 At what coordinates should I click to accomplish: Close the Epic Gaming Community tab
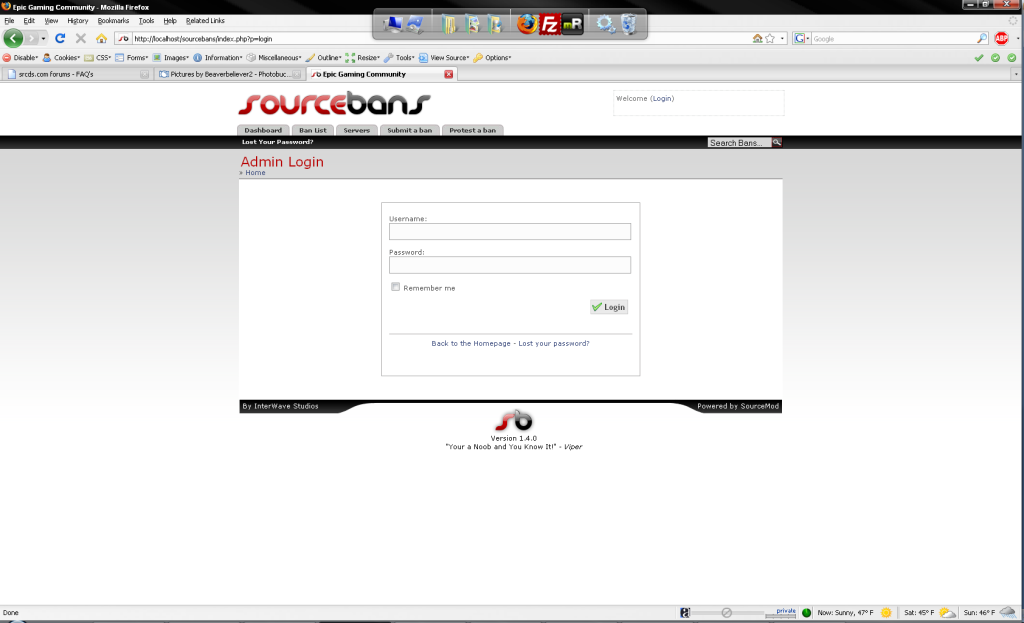[449, 74]
